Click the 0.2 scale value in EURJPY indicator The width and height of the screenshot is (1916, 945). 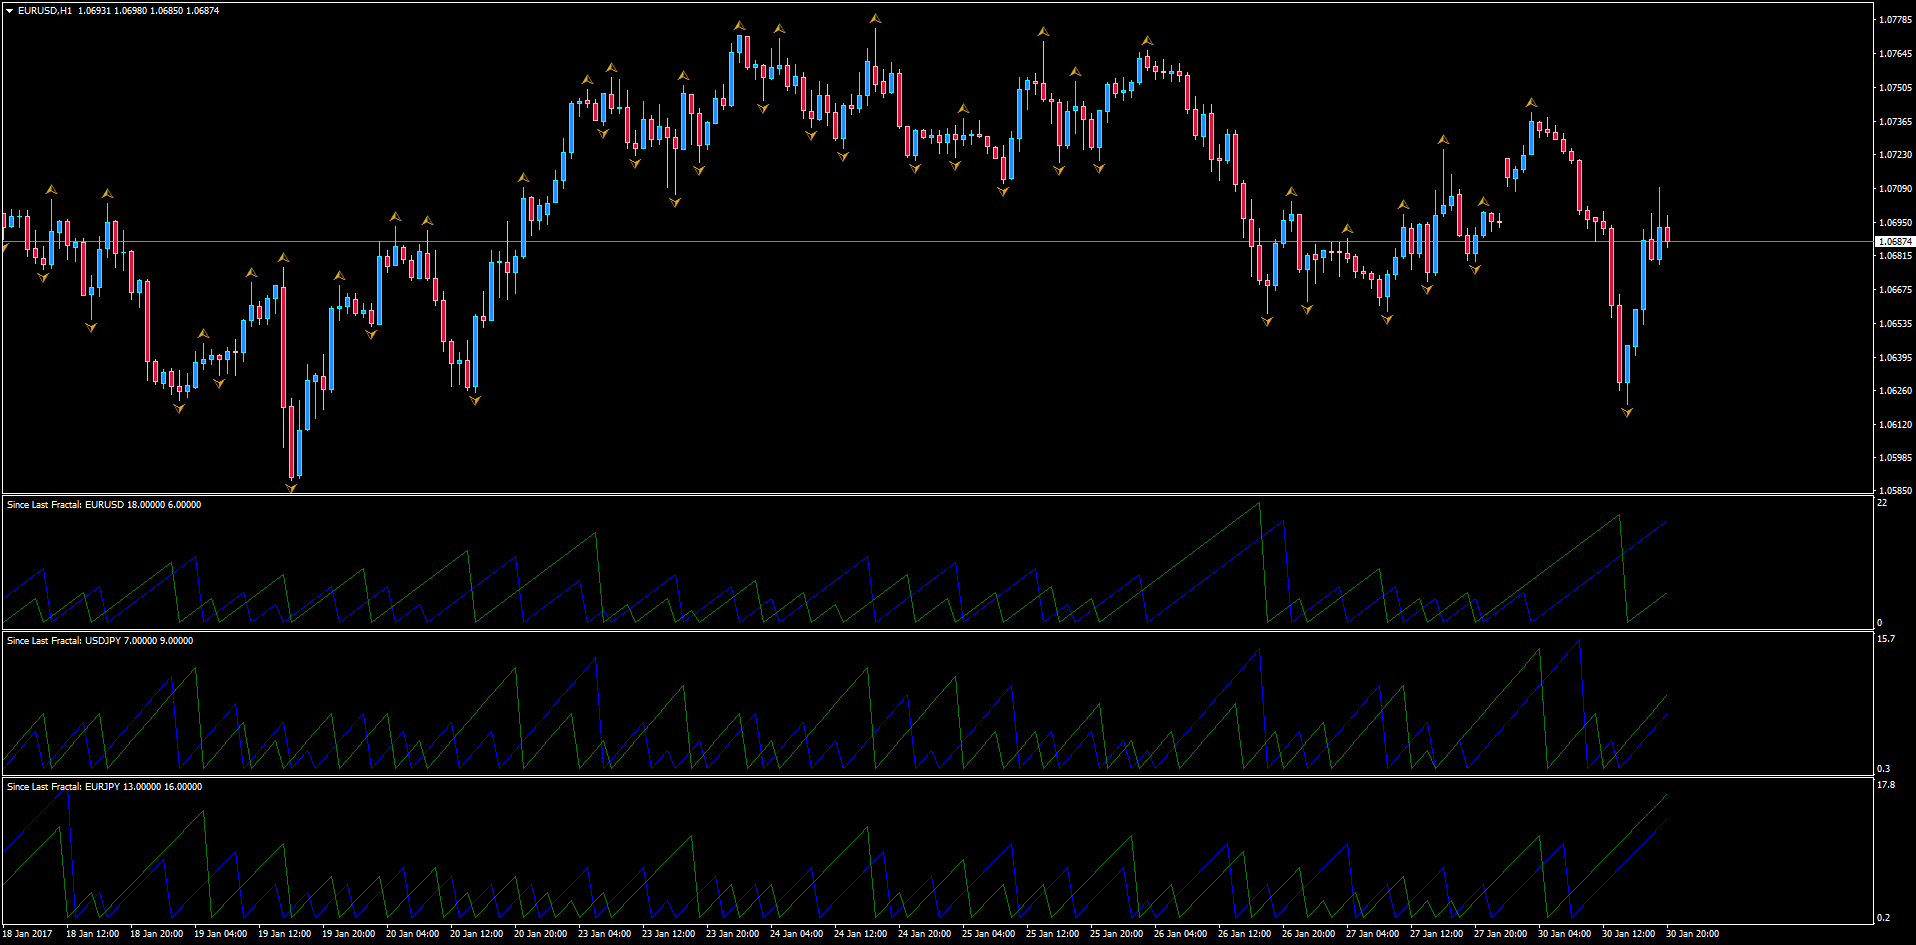(x=1884, y=918)
